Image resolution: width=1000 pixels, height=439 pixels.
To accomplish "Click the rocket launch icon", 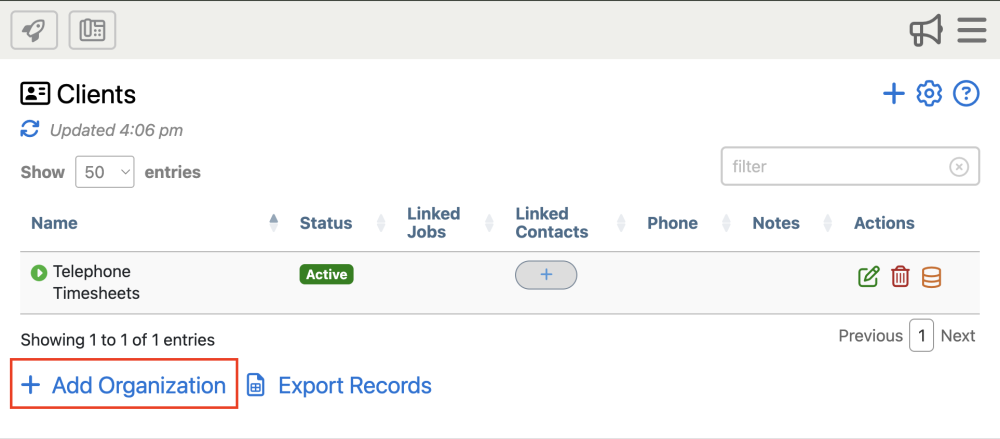I will point(34,30).
